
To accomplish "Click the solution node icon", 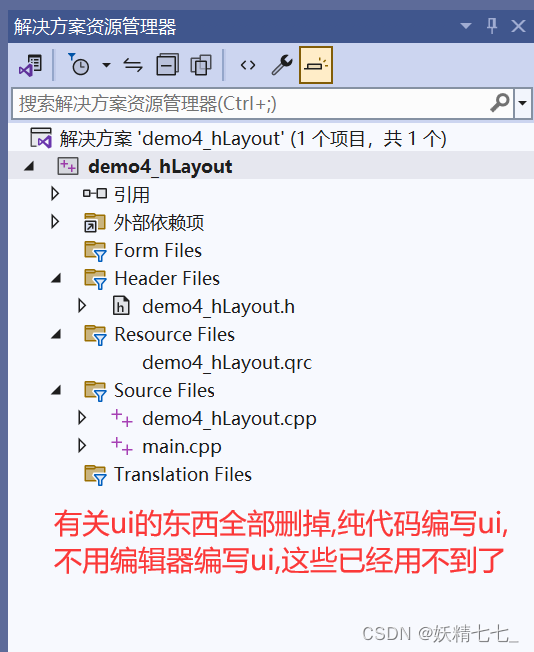I will point(41,138).
